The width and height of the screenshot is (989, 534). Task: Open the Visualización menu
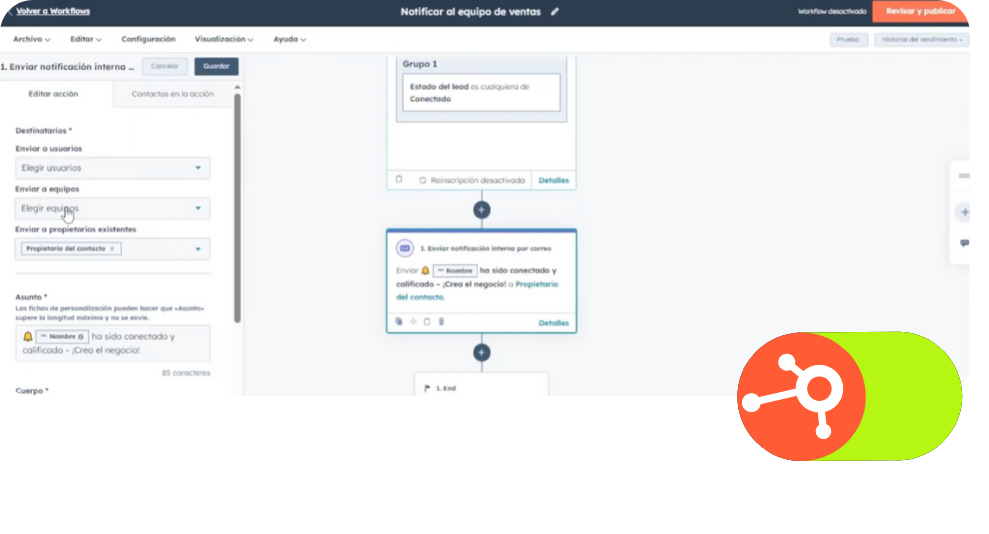click(224, 39)
